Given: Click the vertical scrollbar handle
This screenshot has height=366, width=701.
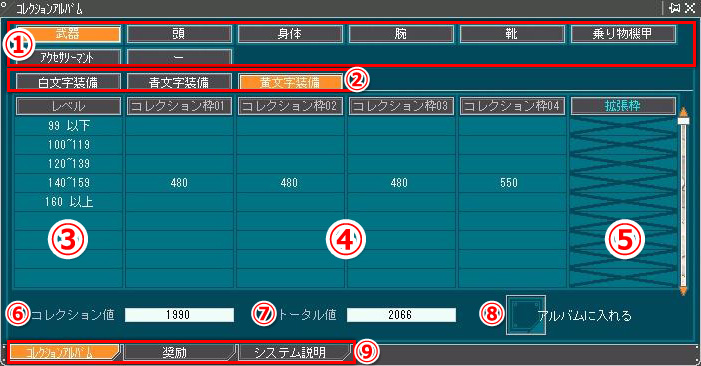Looking at the screenshot, I should (683, 121).
